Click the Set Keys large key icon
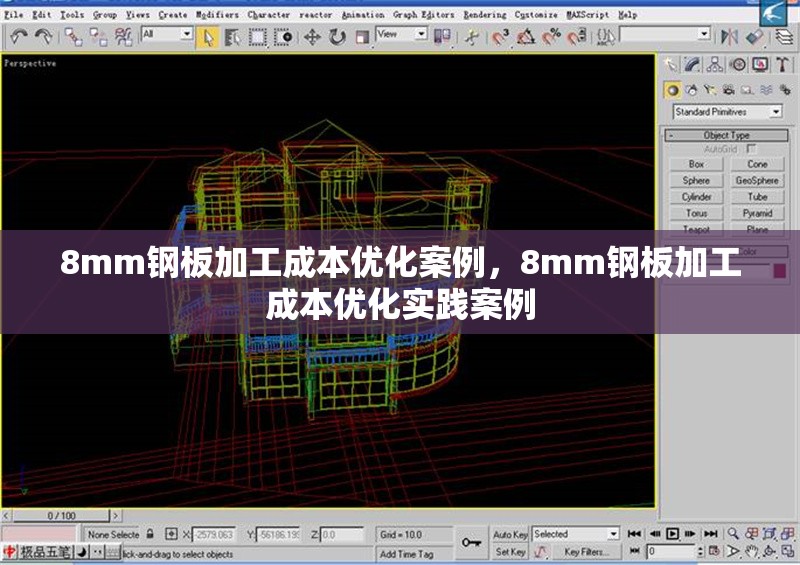Screen dimensions: 800x565 click(x=471, y=542)
